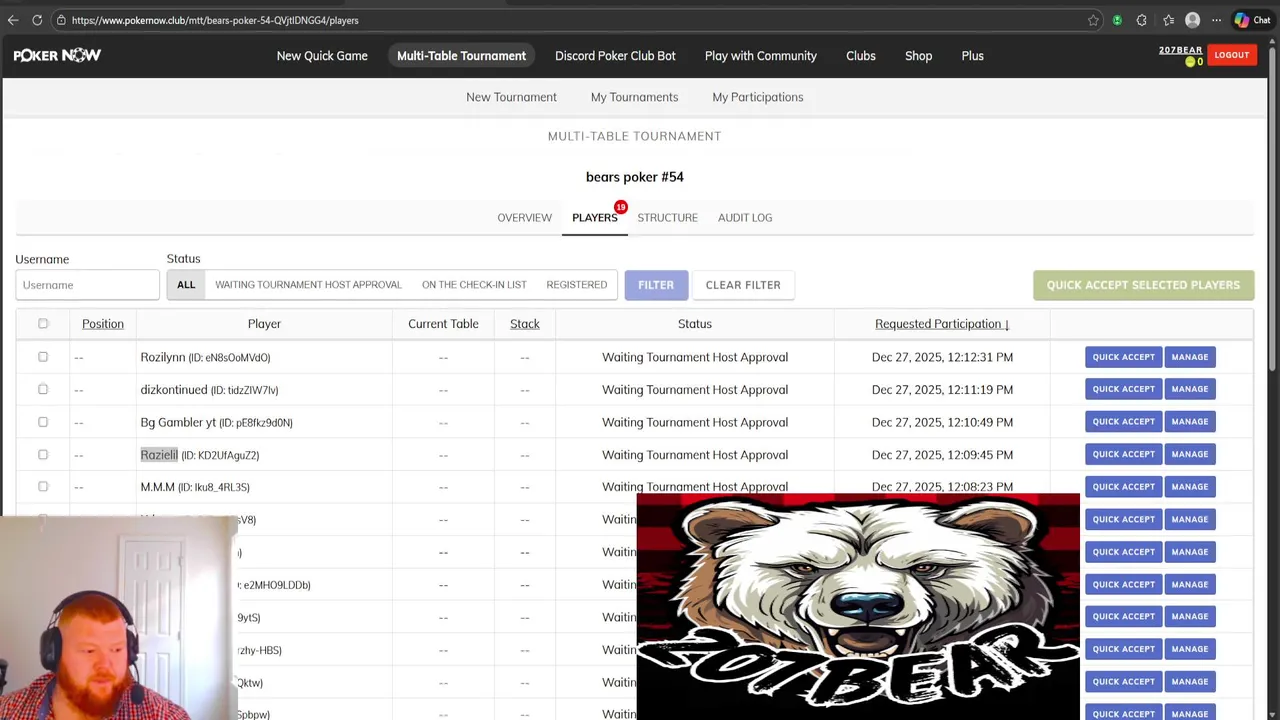Open the New Tournament sub-menu link
The image size is (1280, 720).
[511, 97]
